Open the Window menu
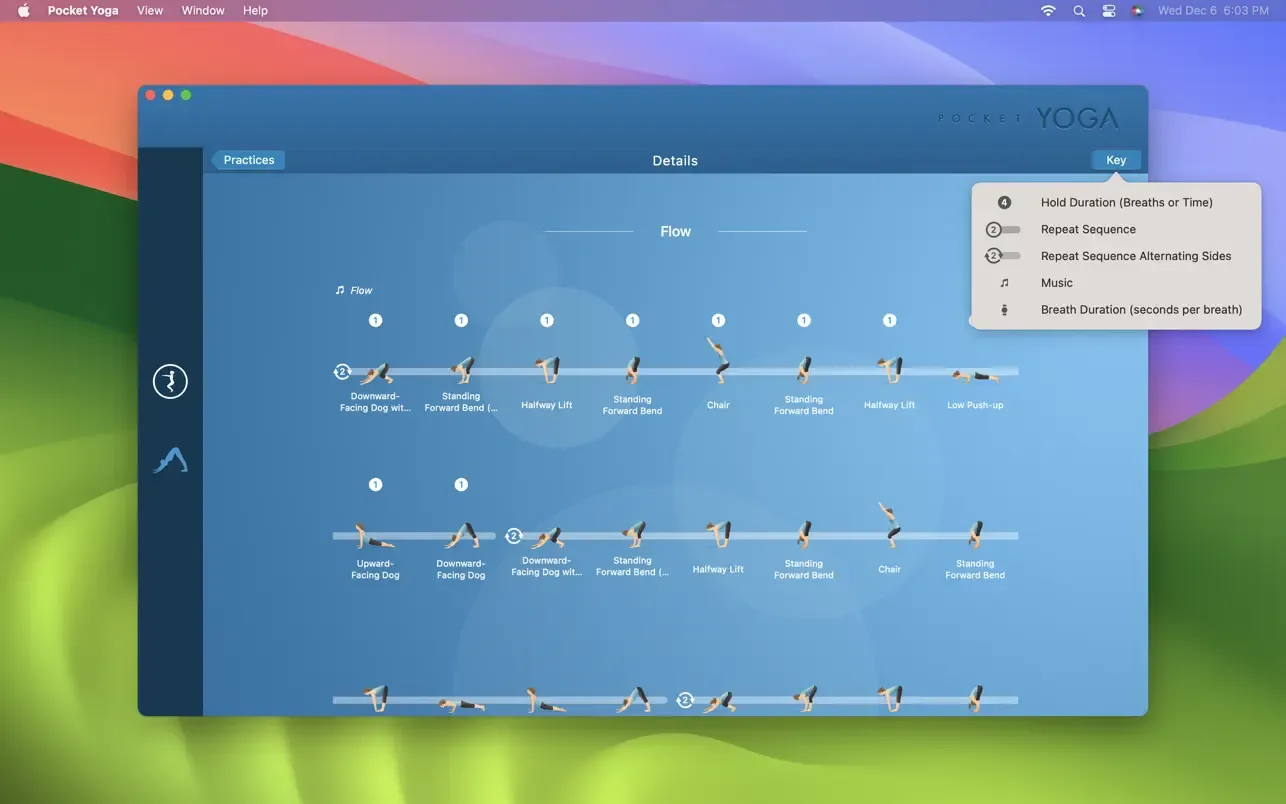 point(203,10)
